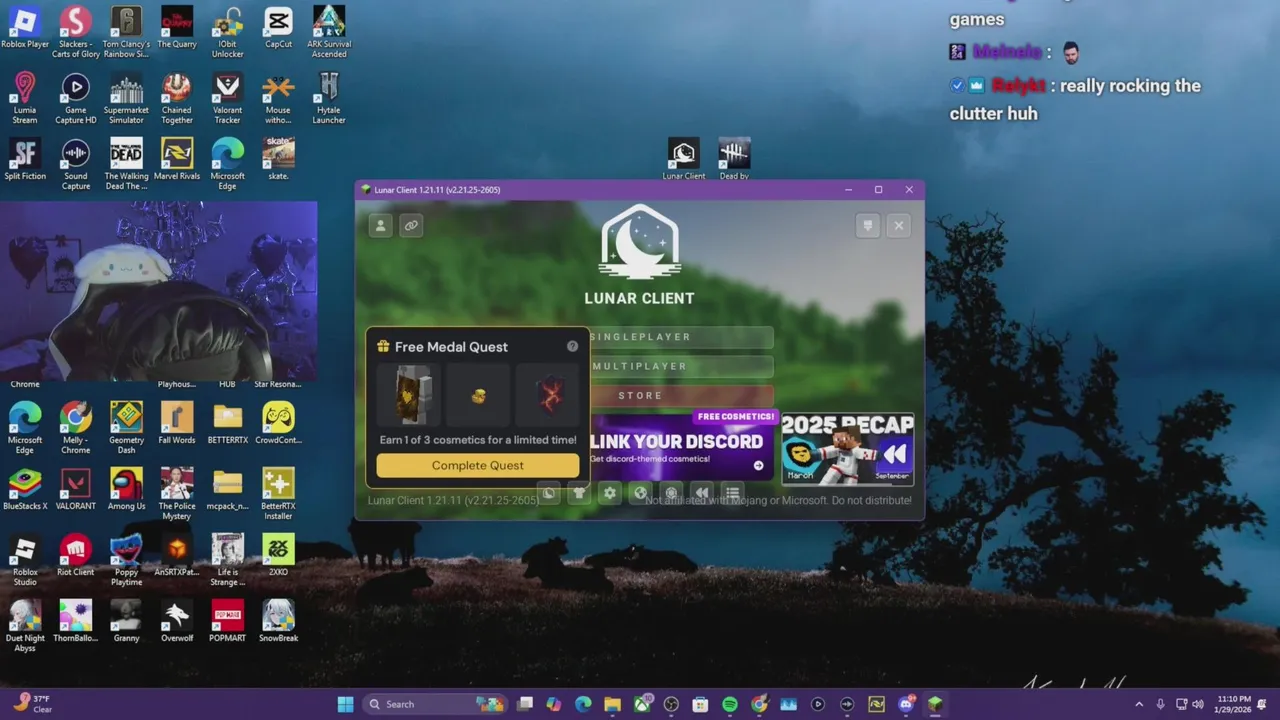Select the skate. desktop icon
The width and height of the screenshot is (1280, 720).
pos(278,159)
